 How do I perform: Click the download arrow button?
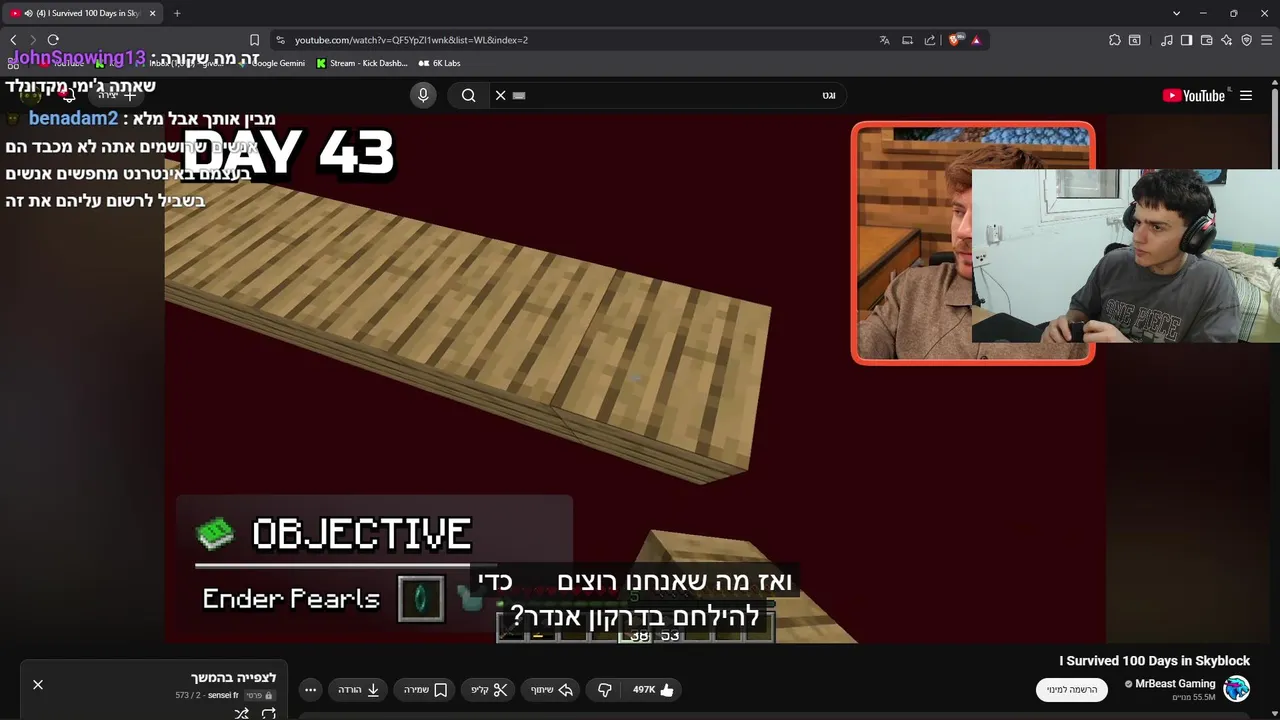pyautogui.click(x=359, y=690)
